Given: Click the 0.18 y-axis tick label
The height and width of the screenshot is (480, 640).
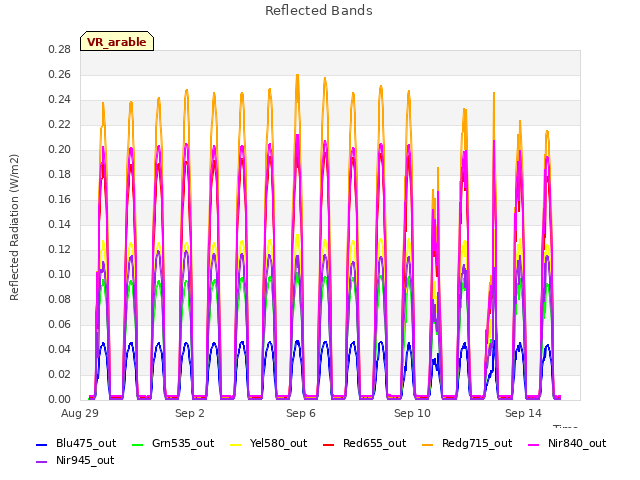Looking at the screenshot, I should pos(60,174).
